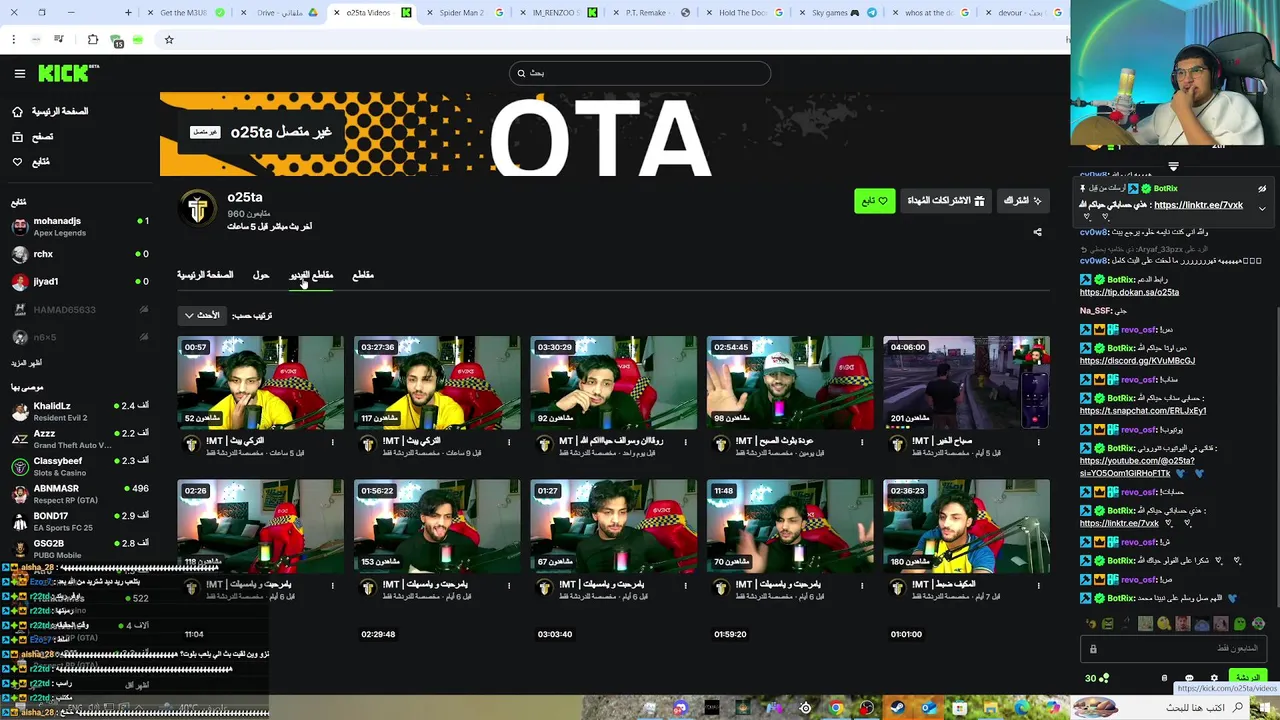Viewport: 1280px width, 720px height.
Task: Open the channel's About tab
Action: tap(261, 275)
